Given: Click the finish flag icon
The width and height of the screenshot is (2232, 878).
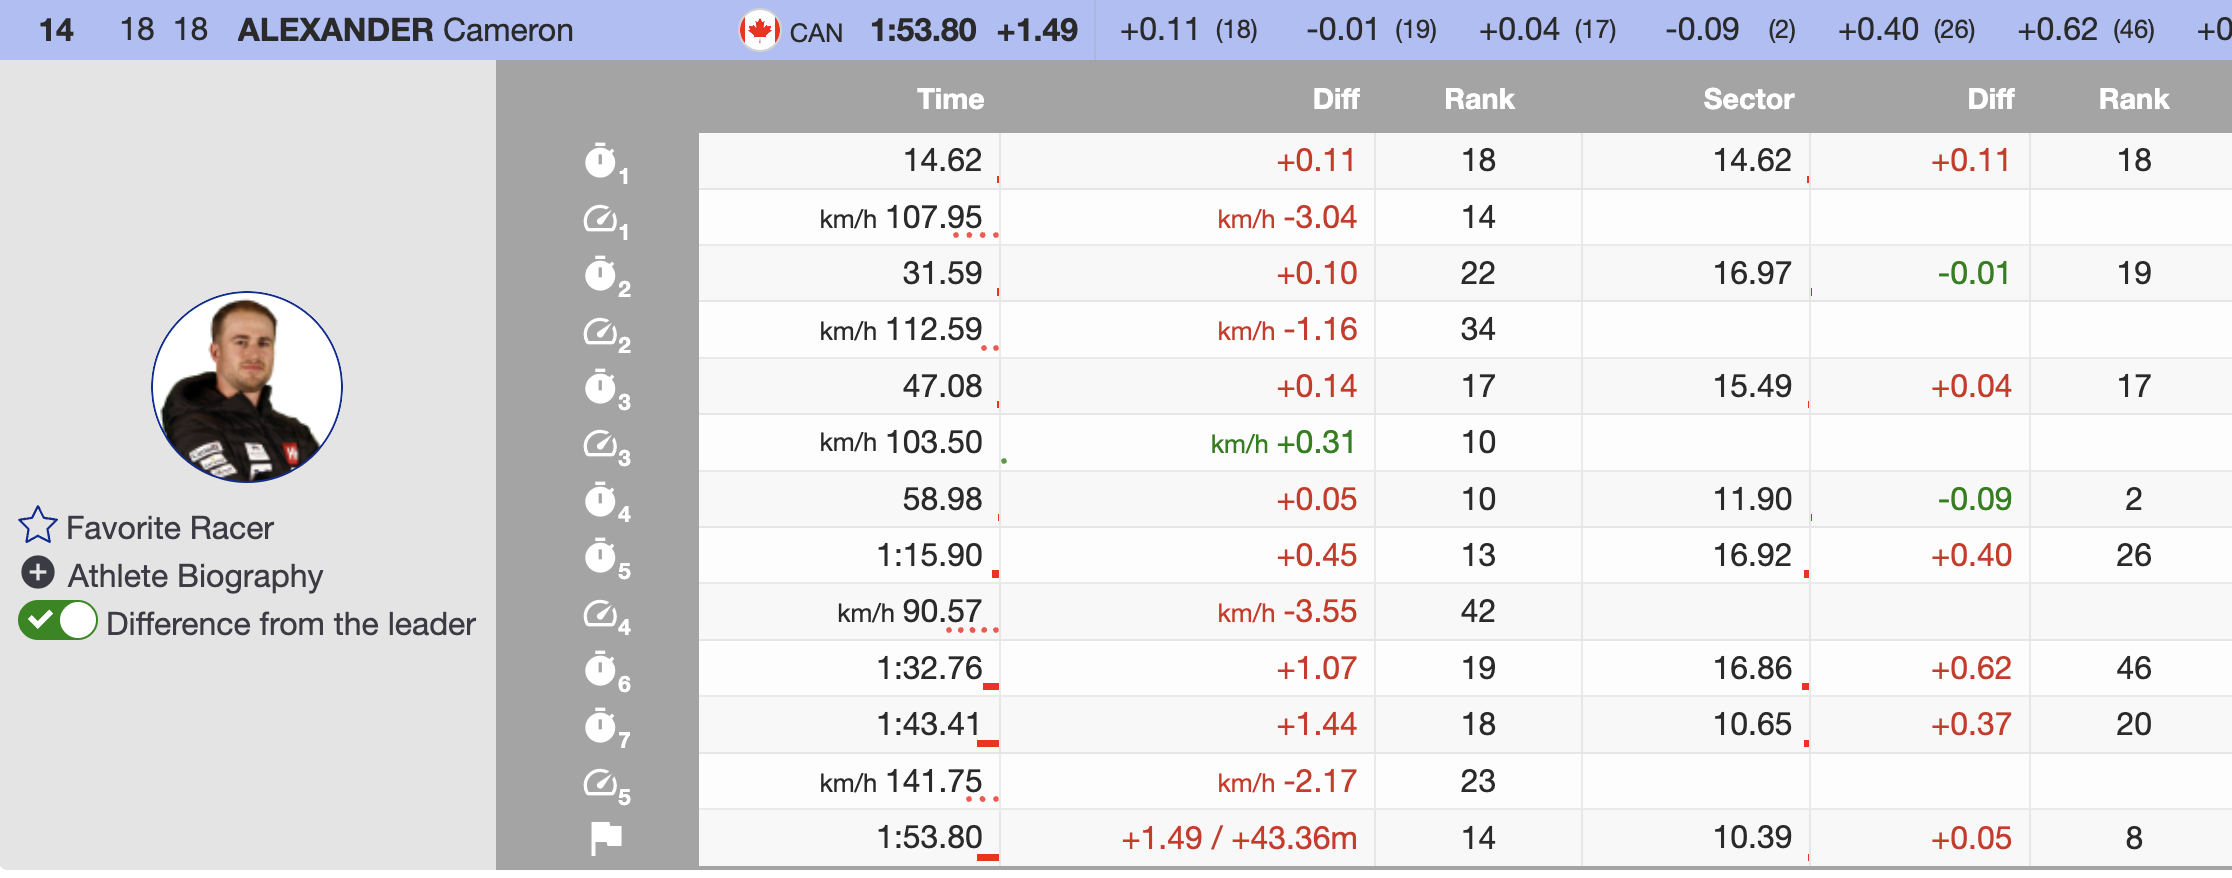Looking at the screenshot, I should point(605,838).
